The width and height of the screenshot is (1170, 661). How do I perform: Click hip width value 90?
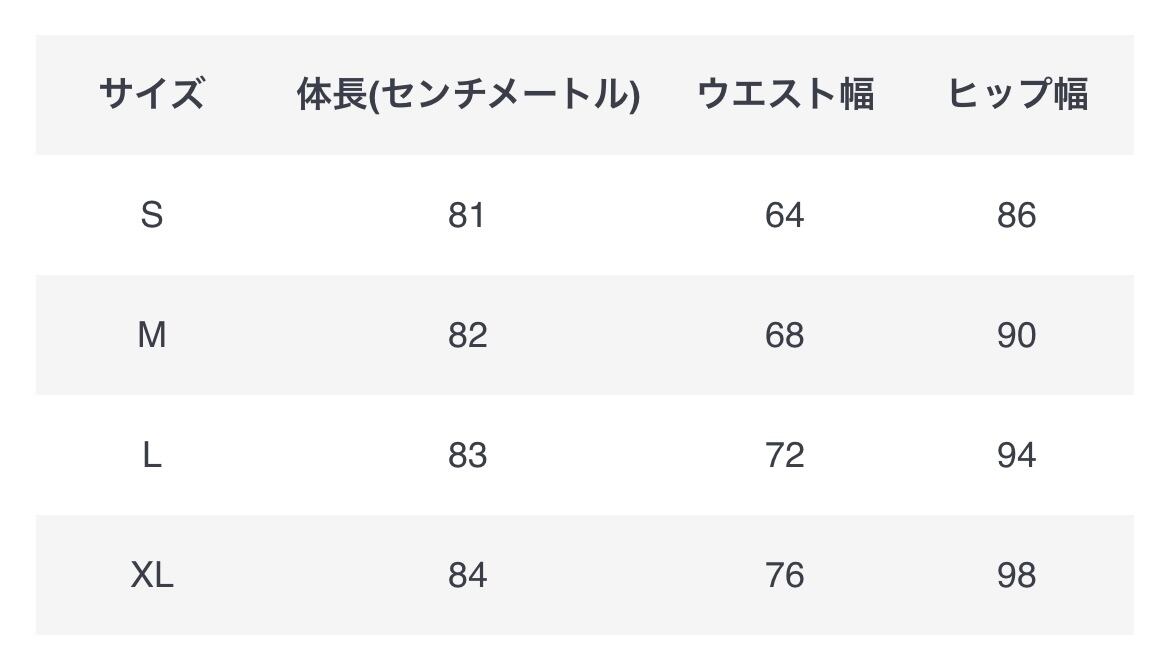tap(1016, 335)
